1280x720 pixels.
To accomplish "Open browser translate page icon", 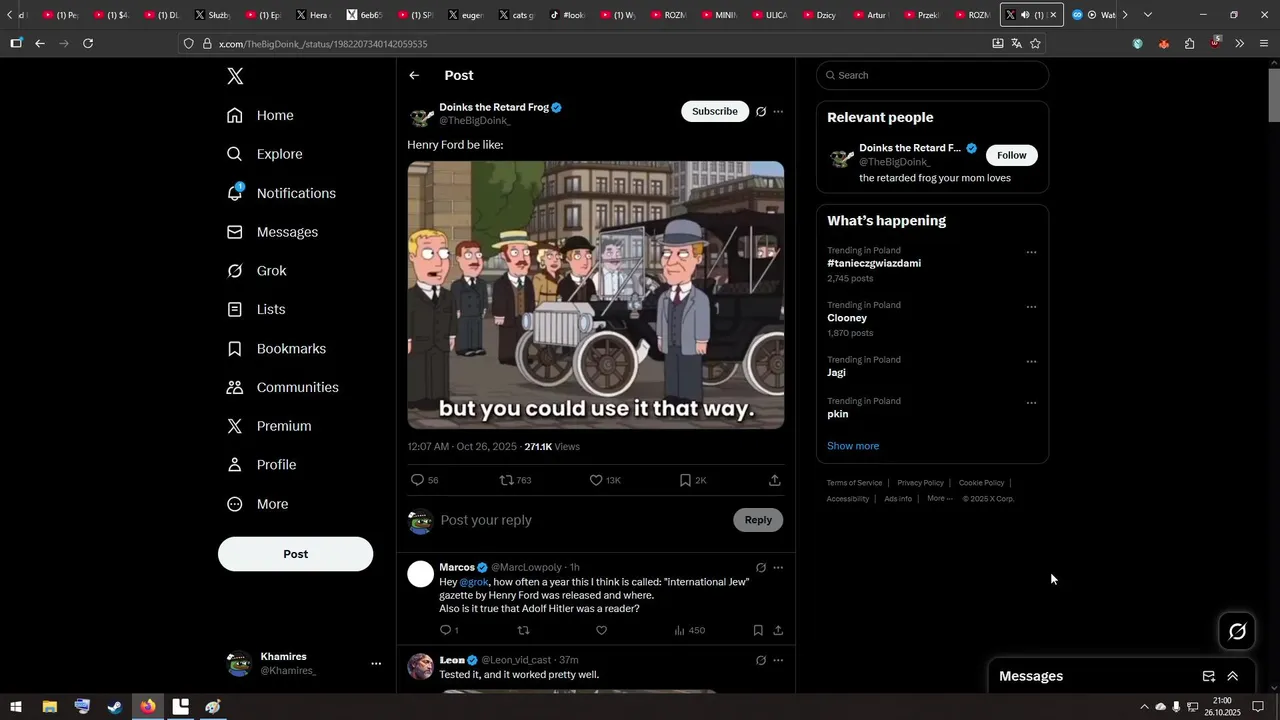I will (1016, 43).
